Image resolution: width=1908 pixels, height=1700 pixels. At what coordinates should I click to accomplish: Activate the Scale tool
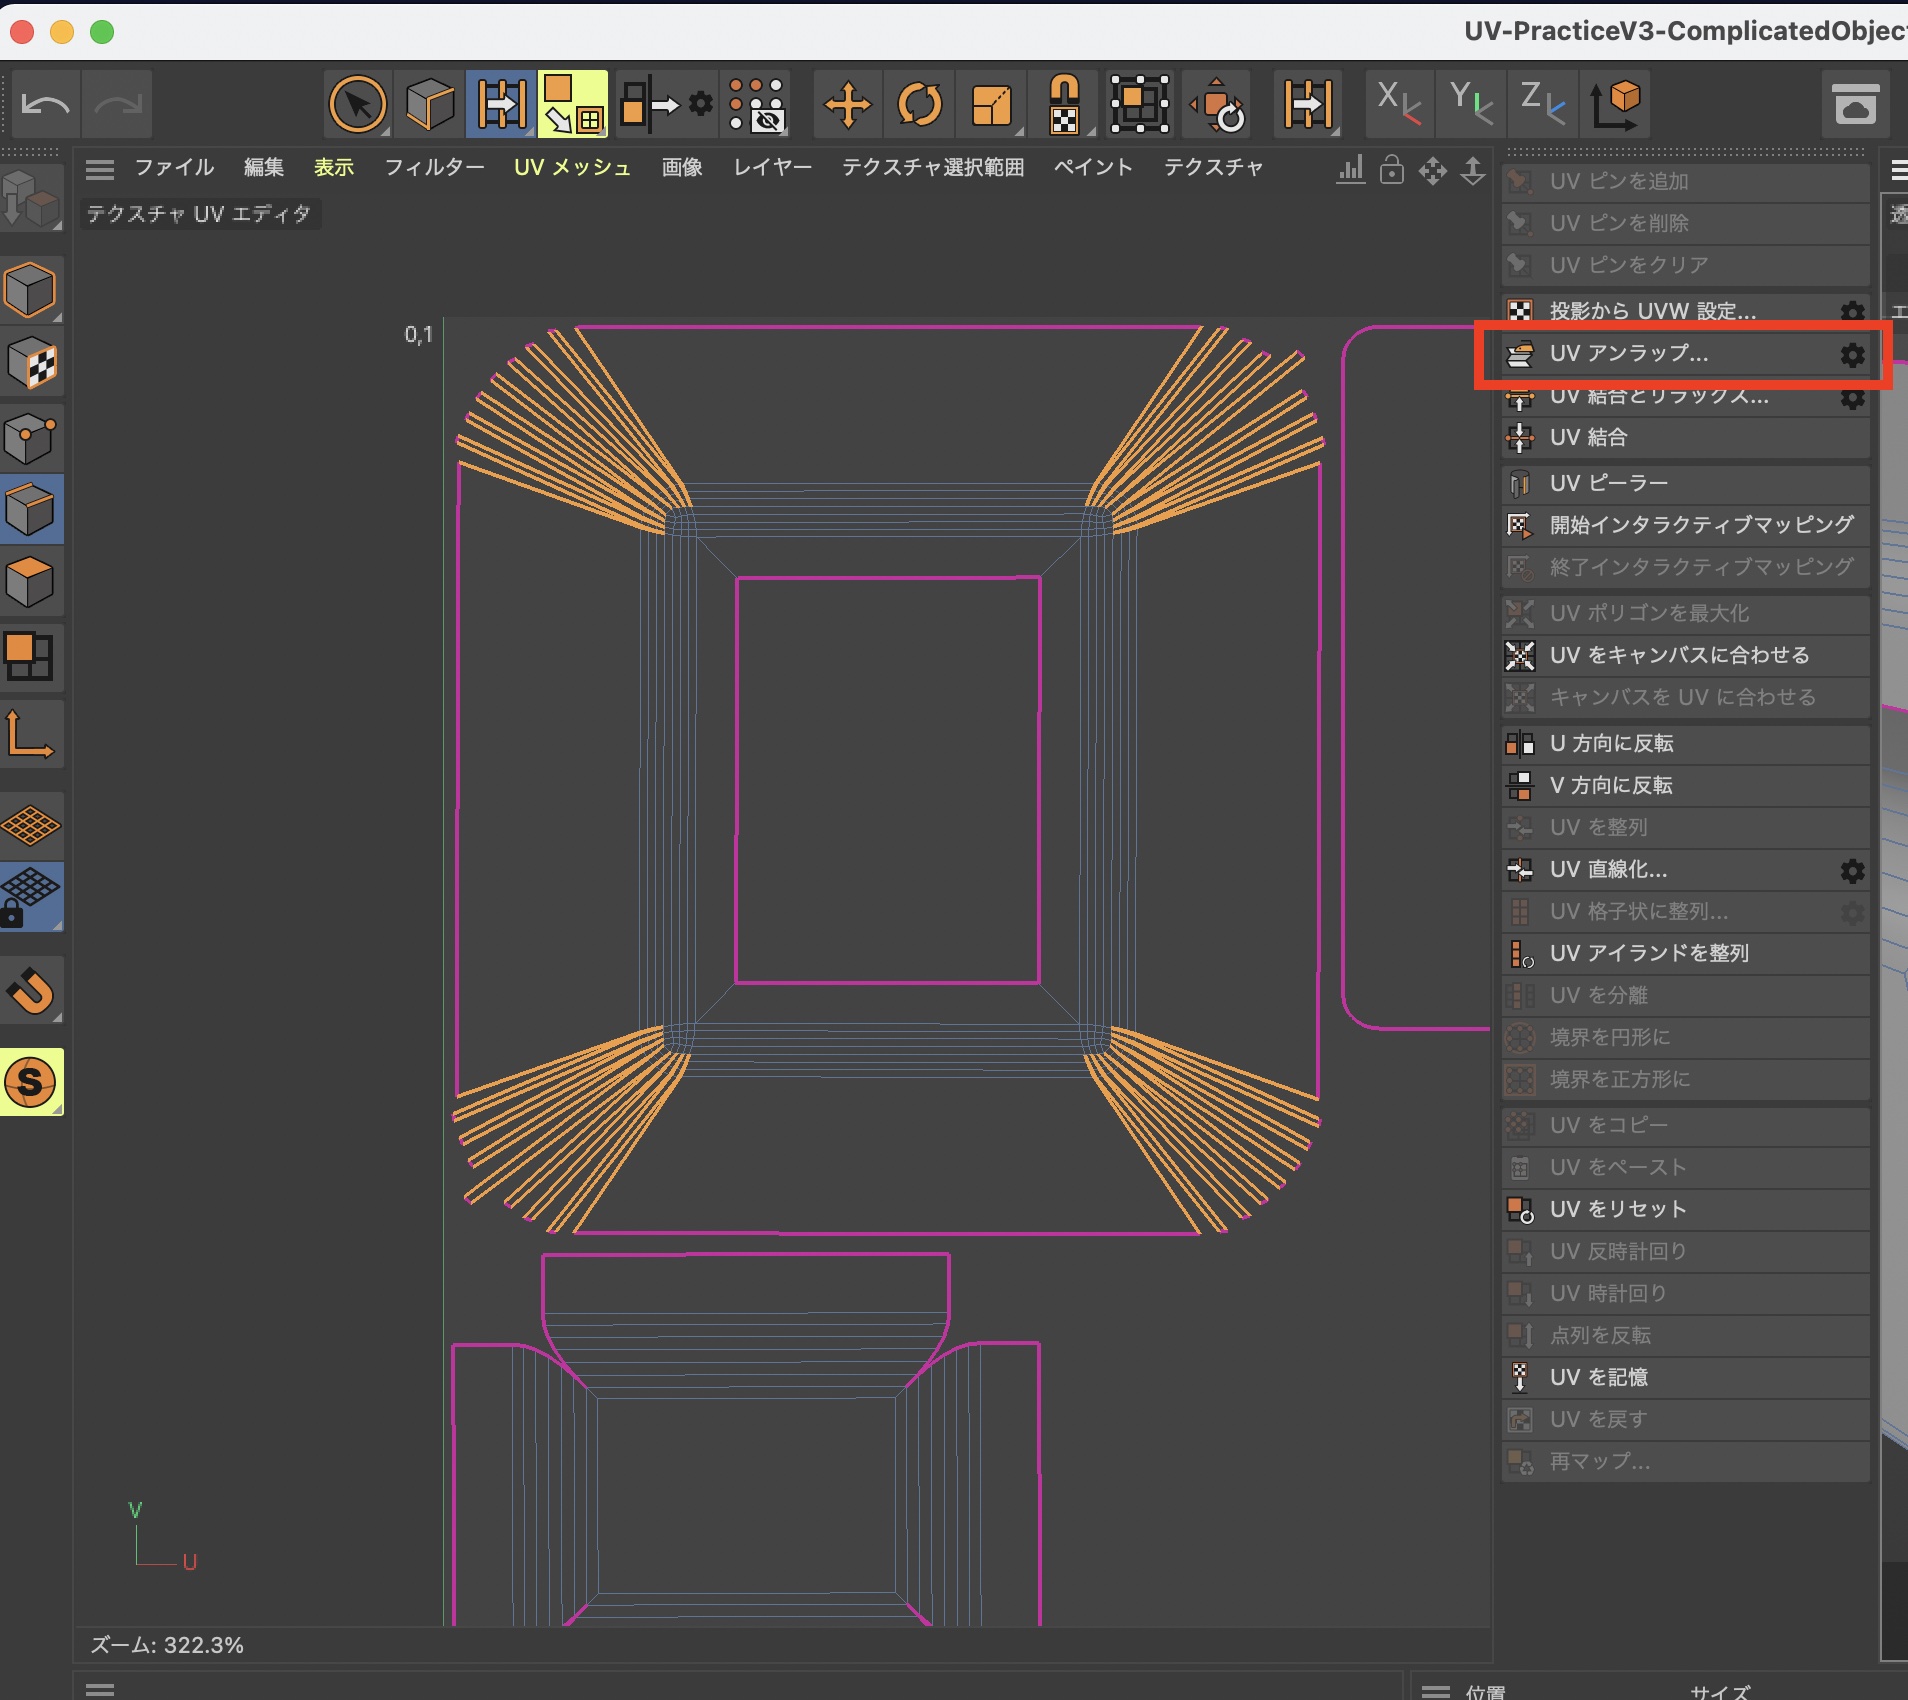[x=991, y=104]
